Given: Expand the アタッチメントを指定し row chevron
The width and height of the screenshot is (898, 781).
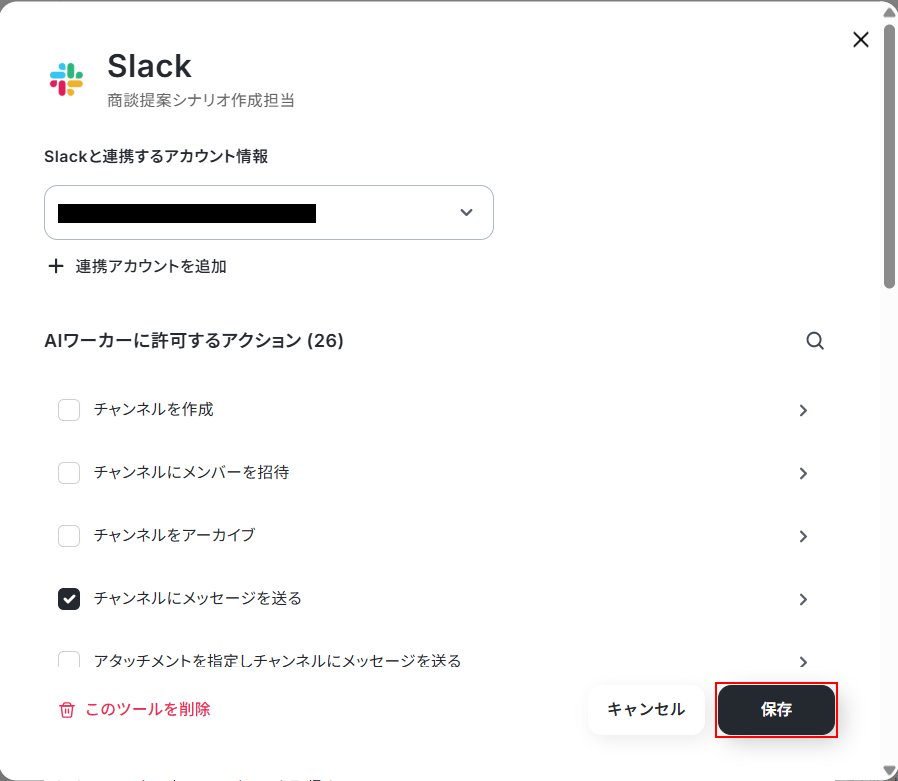Looking at the screenshot, I should pos(803,662).
